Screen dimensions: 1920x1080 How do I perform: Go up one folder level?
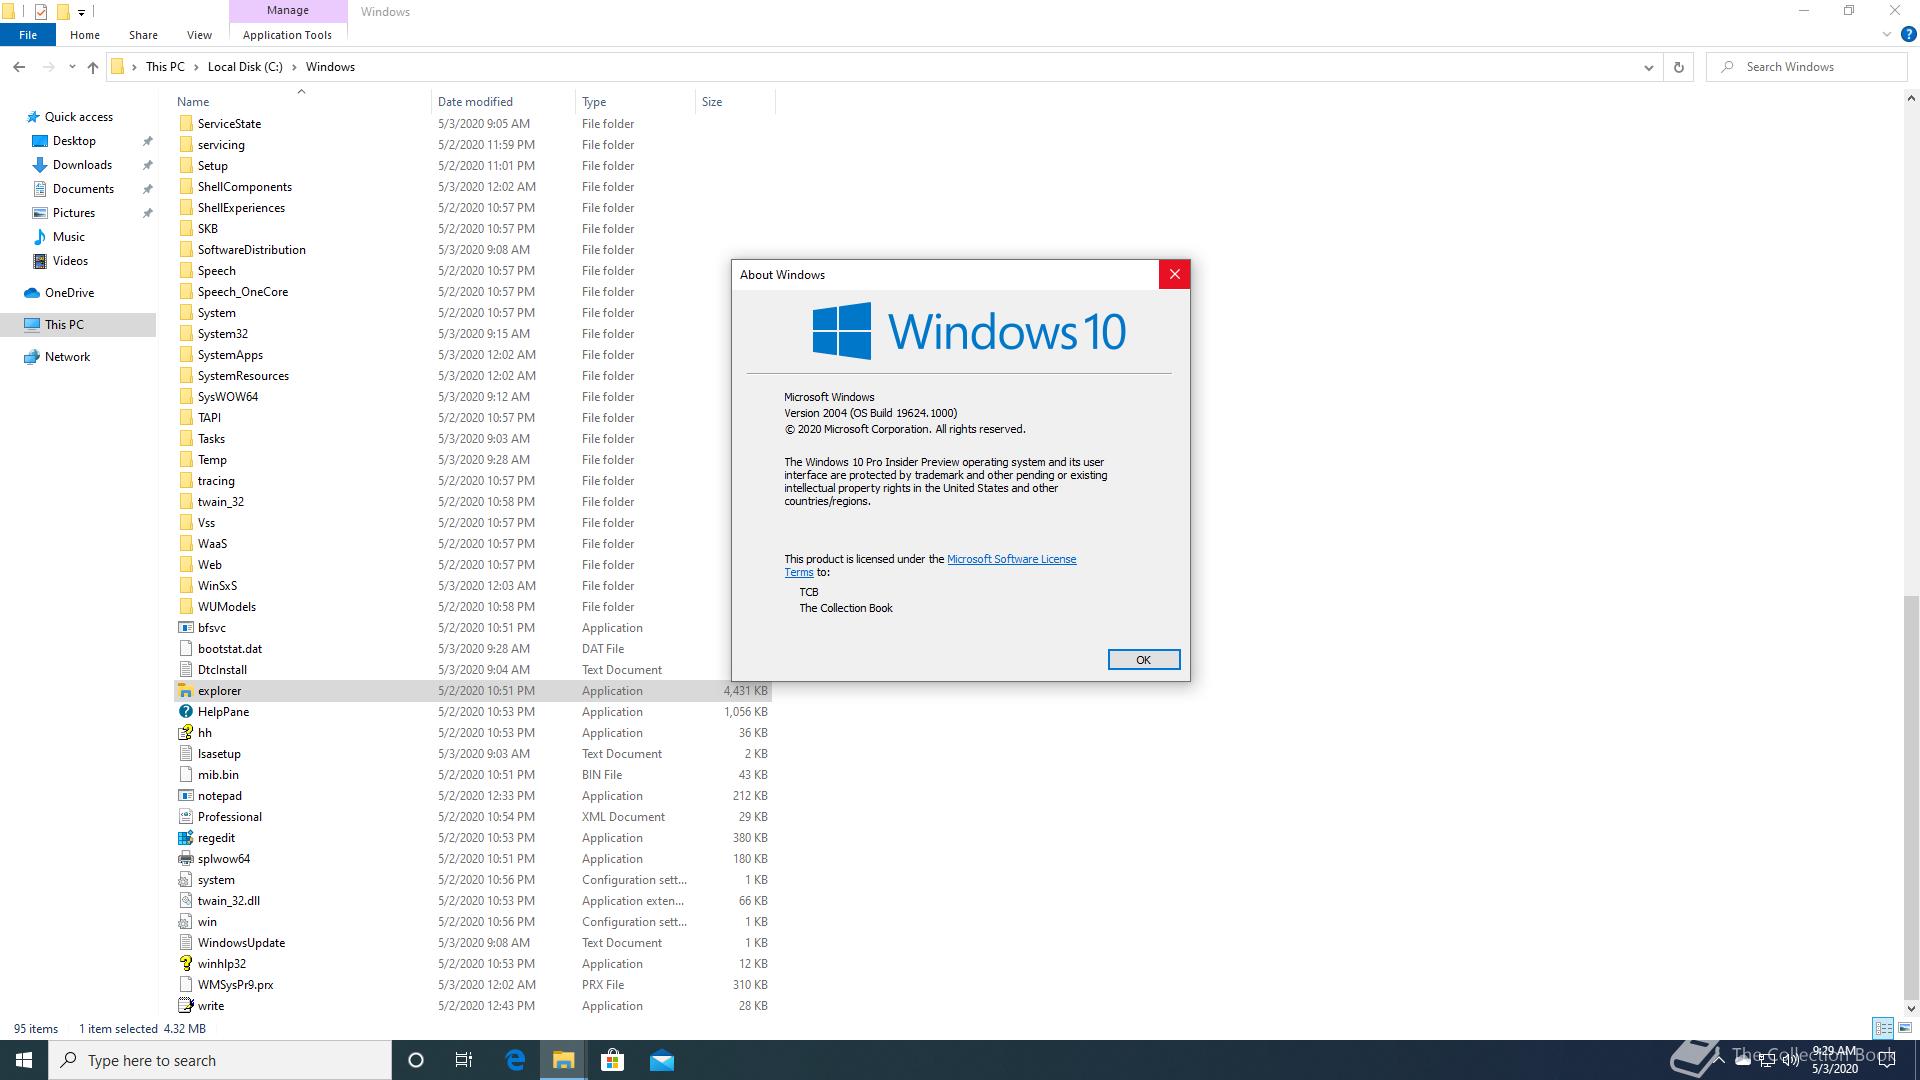(93, 67)
